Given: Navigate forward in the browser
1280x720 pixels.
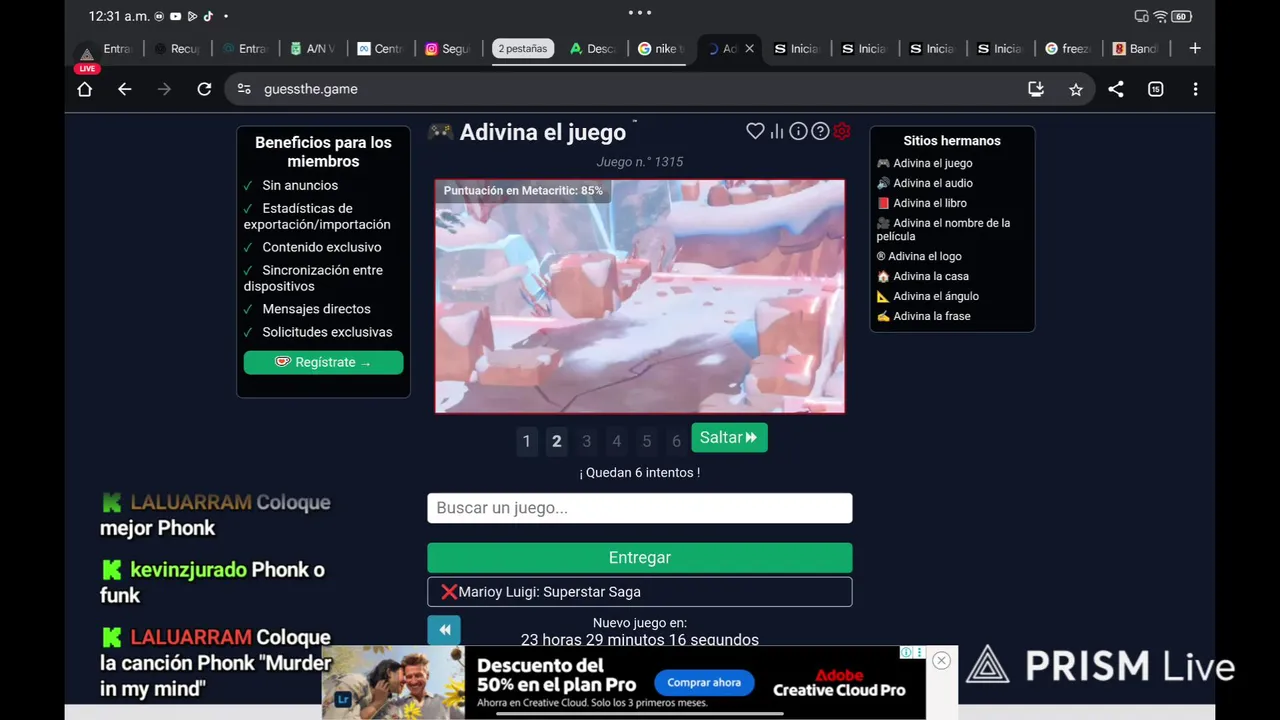Looking at the screenshot, I should 164,89.
